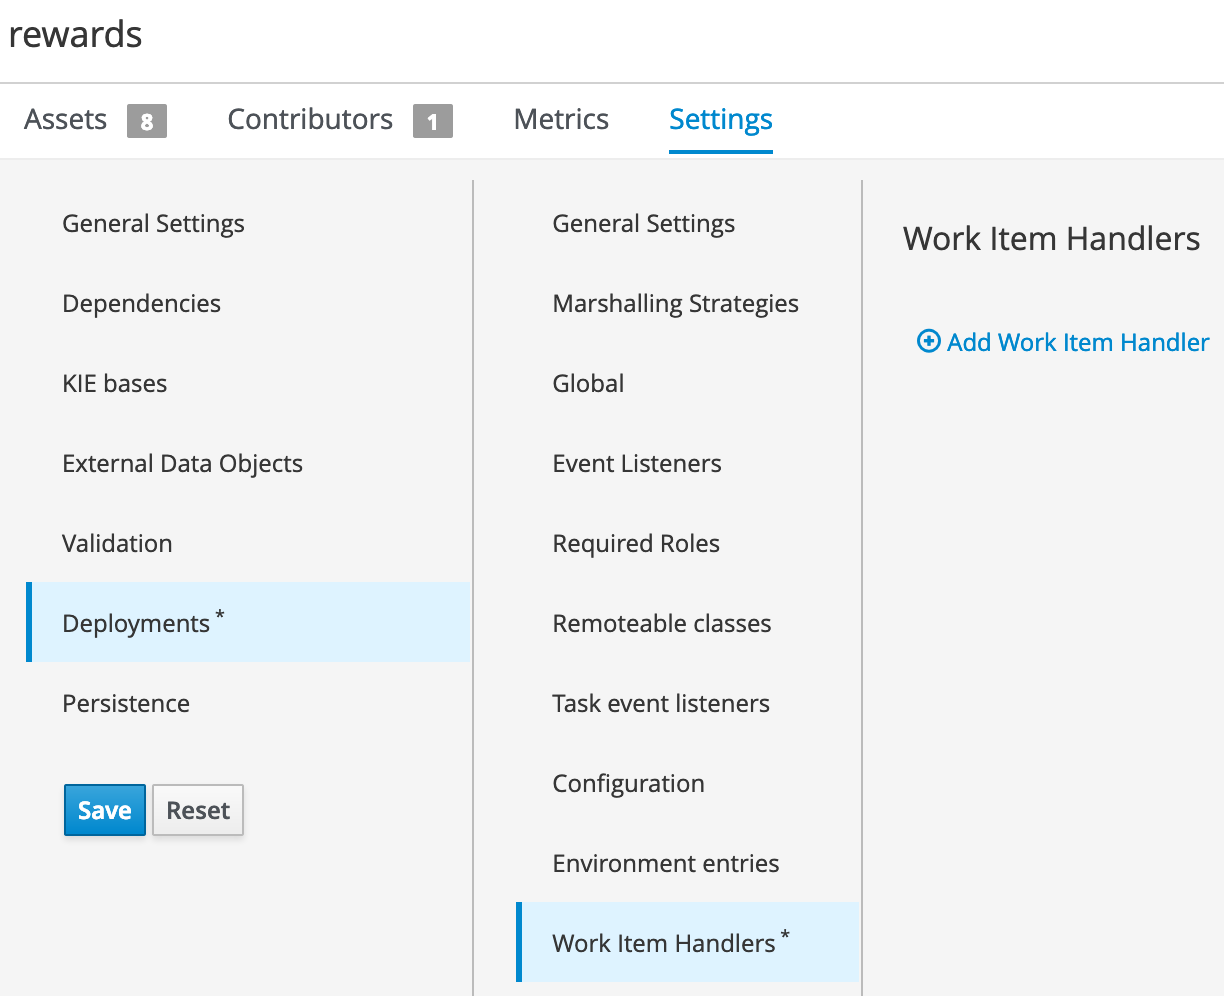This screenshot has height=996, width=1224.
Task: Click the plus icon beside Add Work Item Handler
Action: 928,342
